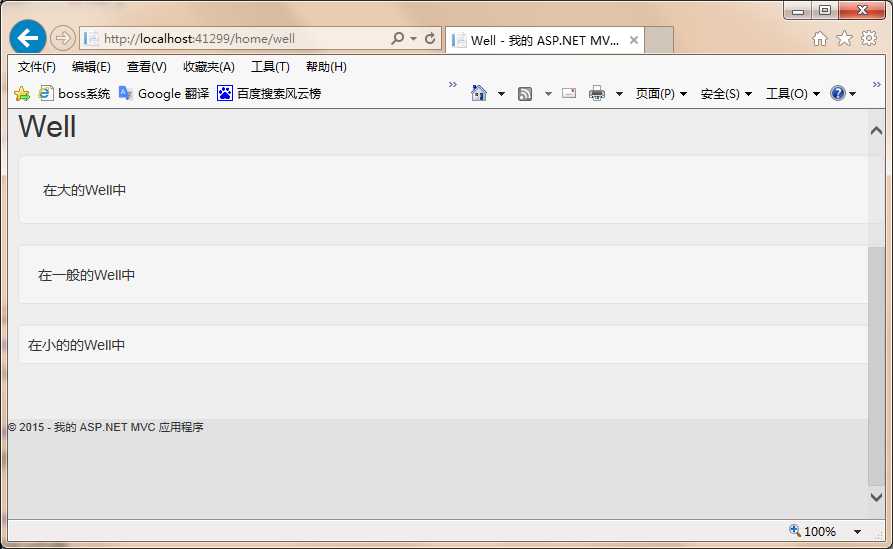Image resolution: width=893 pixels, height=549 pixels.
Task: Select the Well - 我的 ASP.NET MVC tab
Action: [x=544, y=40]
